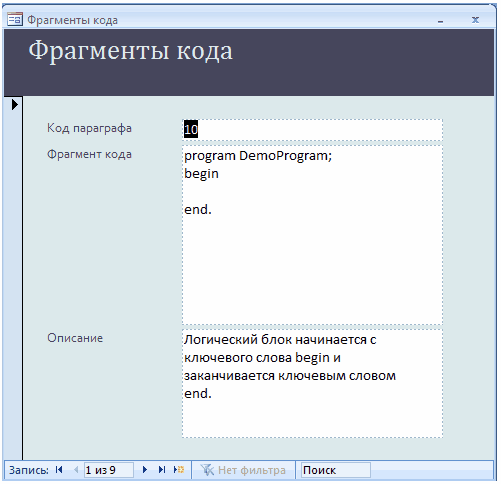Create a new blank record
The width and height of the screenshot is (501, 484).
pyautogui.click(x=179, y=470)
